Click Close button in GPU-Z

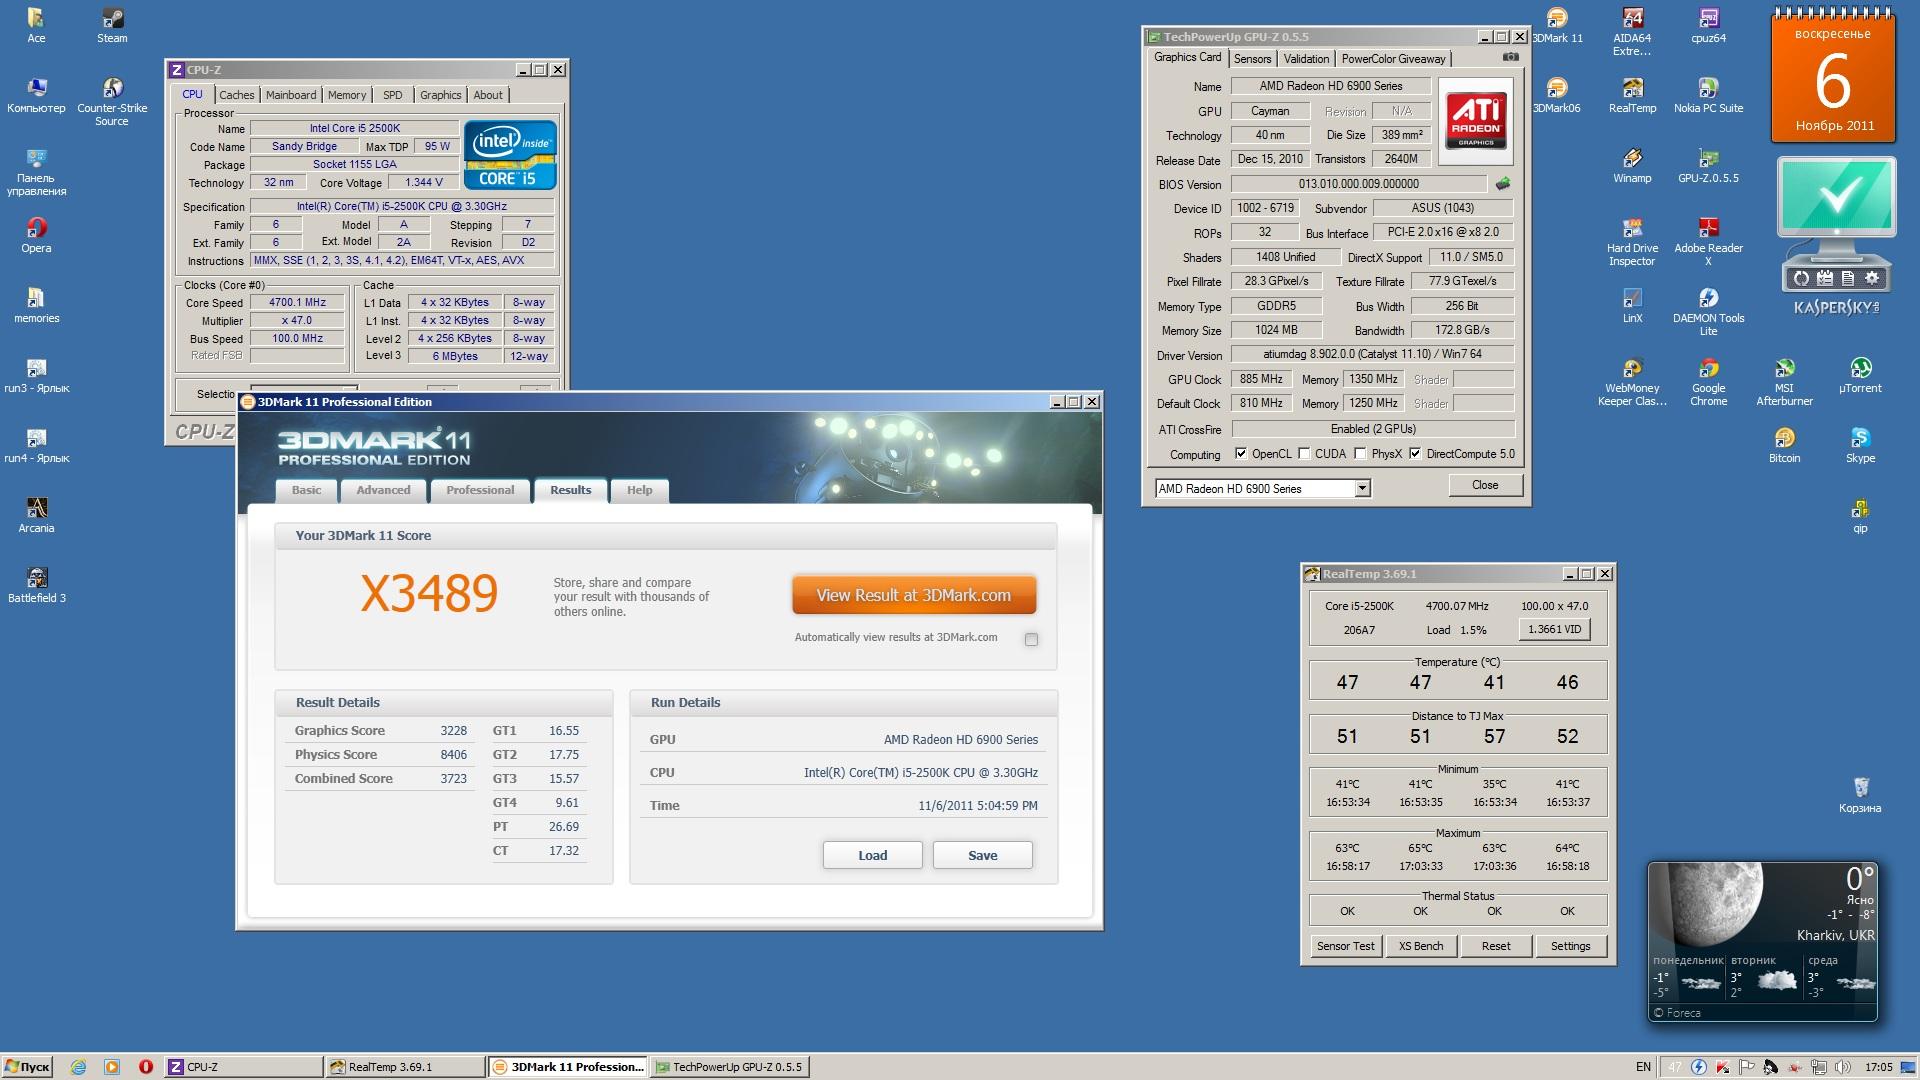1485,485
